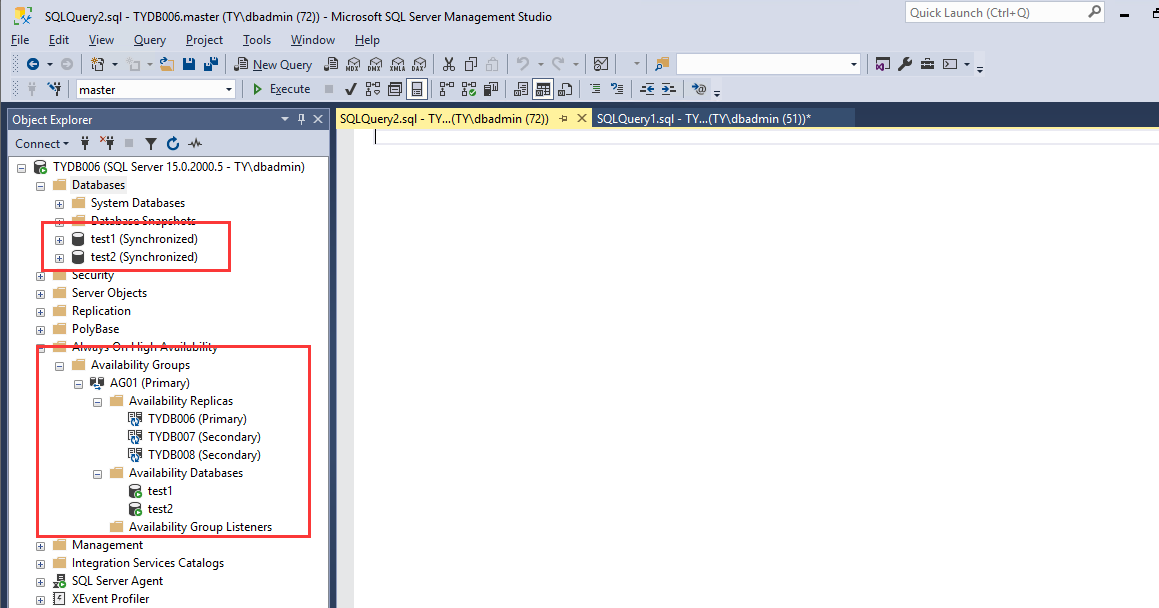Click the DMX query icon

(x=375, y=64)
